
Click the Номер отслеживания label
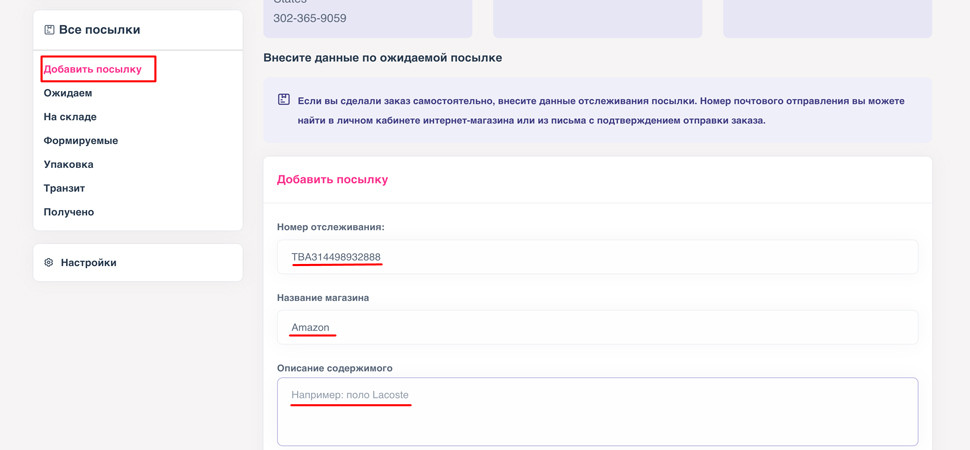click(x=331, y=227)
